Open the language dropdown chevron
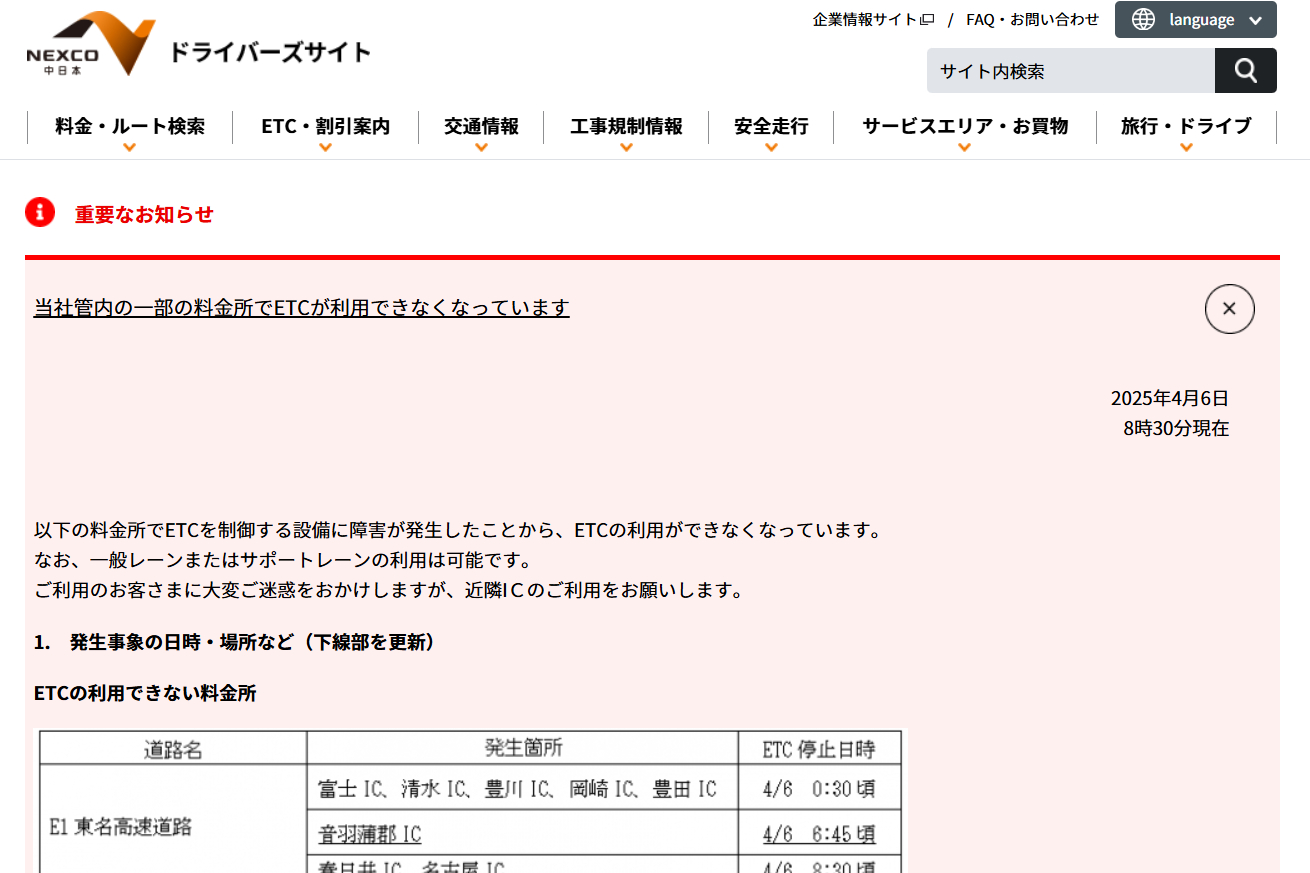 pos(1255,20)
